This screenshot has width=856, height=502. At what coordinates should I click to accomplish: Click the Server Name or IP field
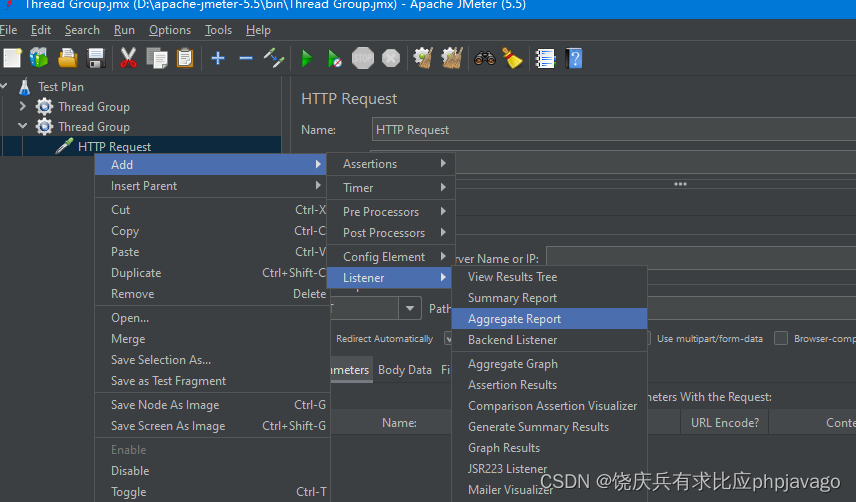tap(701, 258)
